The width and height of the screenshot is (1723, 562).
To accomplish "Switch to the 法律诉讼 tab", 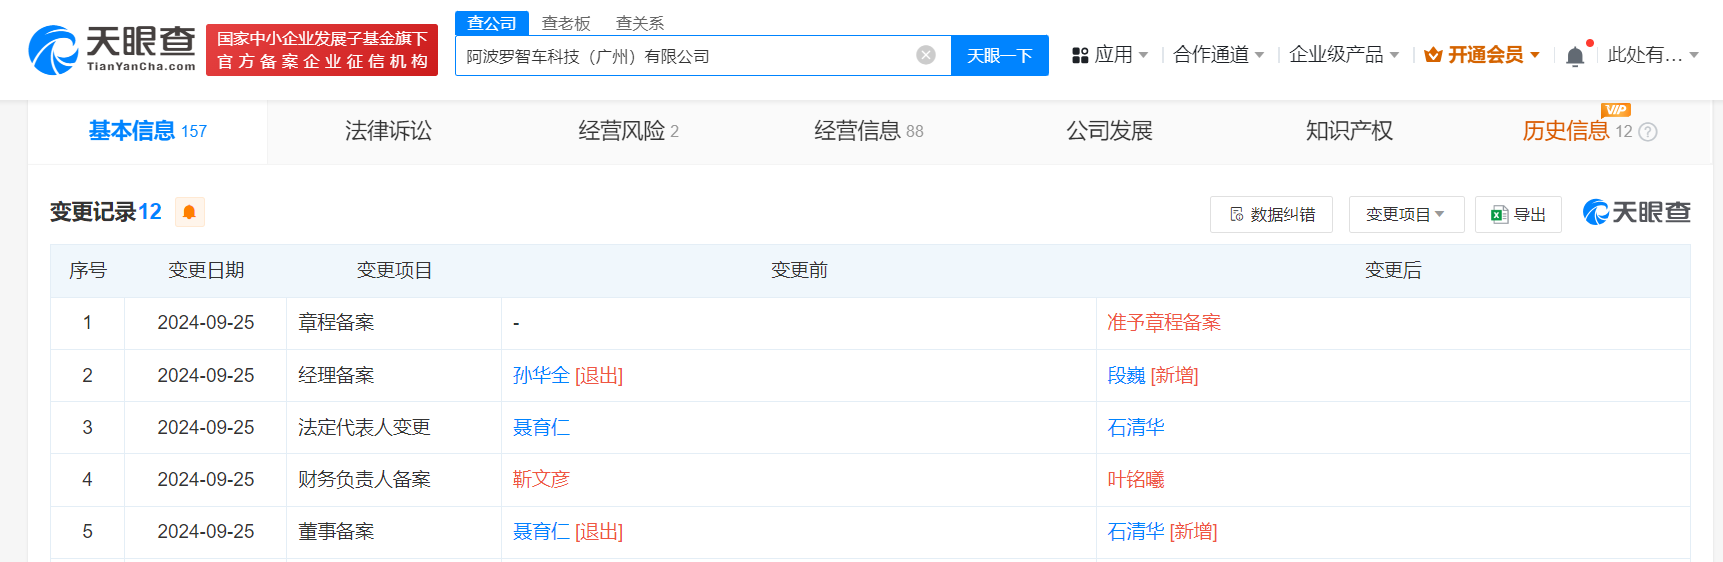I will tap(388, 131).
